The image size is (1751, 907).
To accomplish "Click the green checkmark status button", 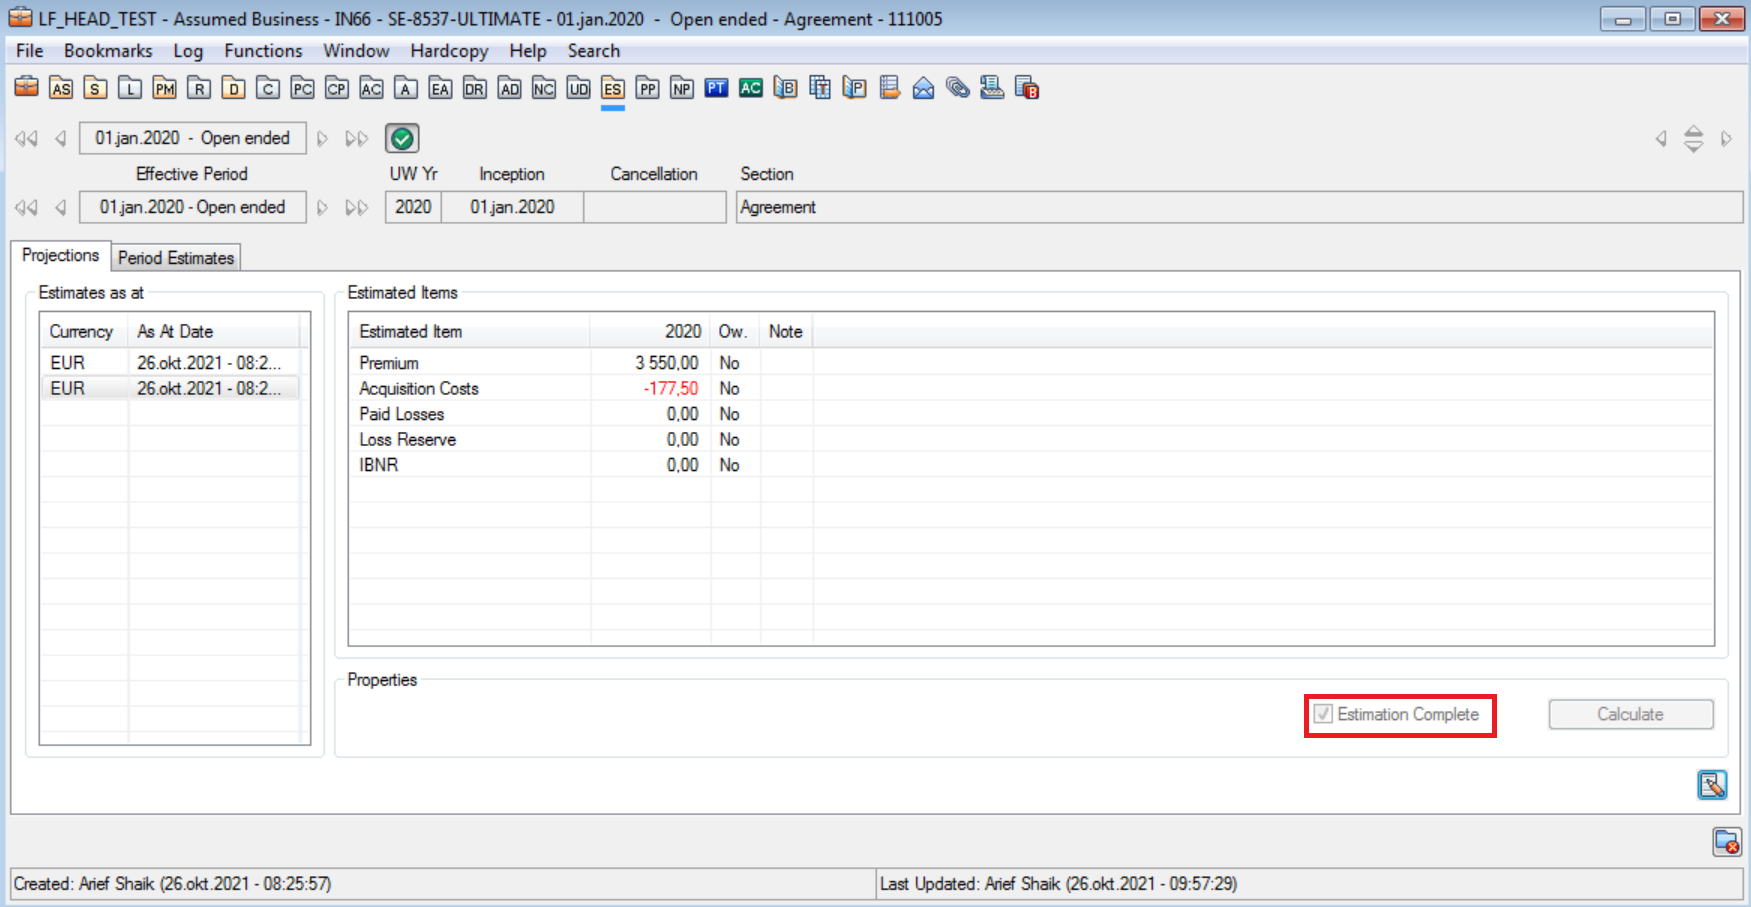I will (402, 138).
